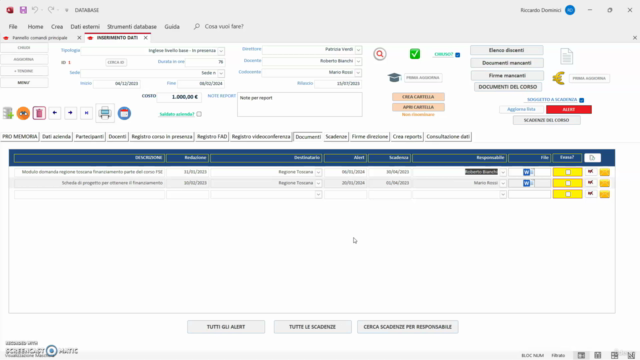Click the printer icon
The image size is (640, 360).
tap(105, 113)
